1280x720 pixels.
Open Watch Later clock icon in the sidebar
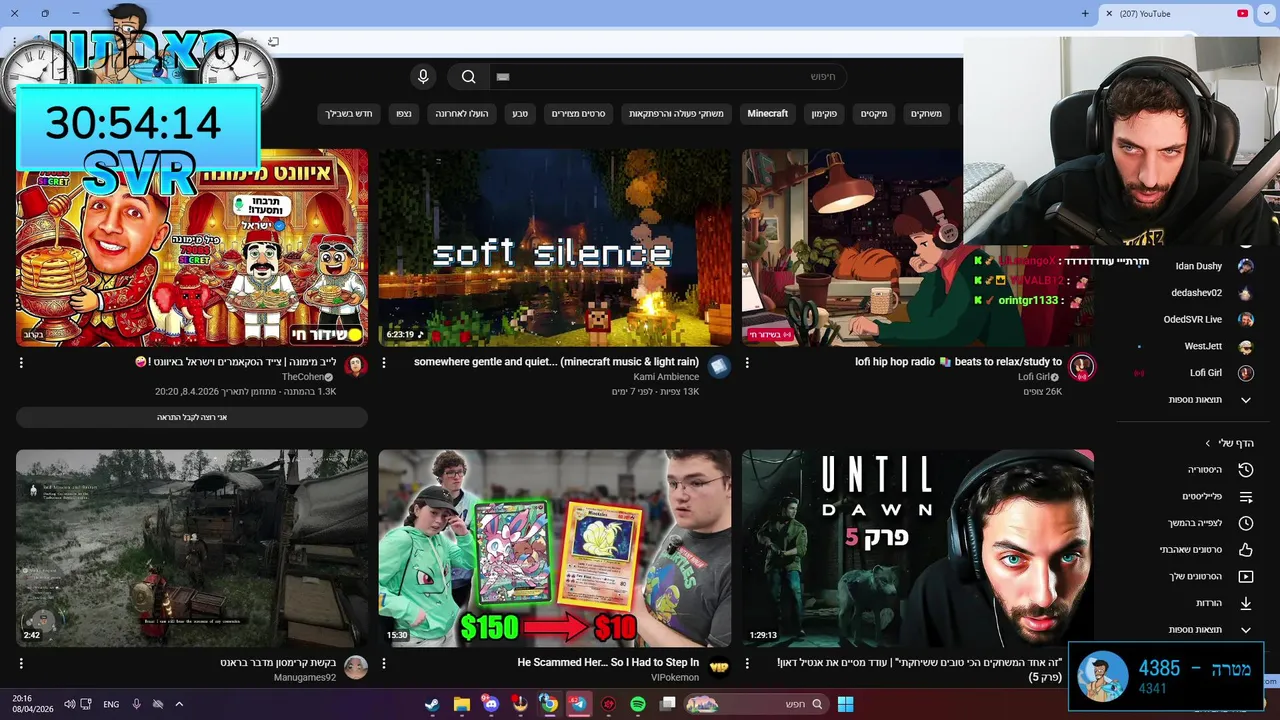click(x=1246, y=523)
